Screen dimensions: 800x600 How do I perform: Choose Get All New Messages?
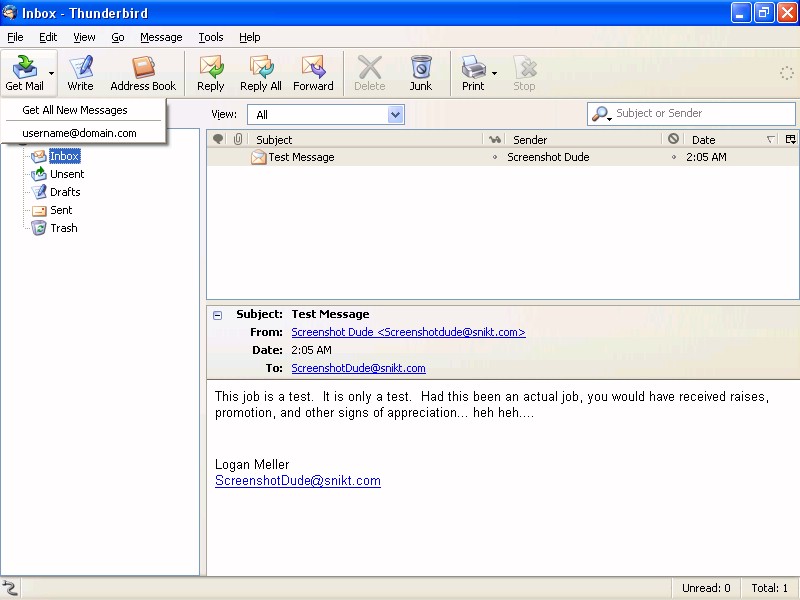(83, 110)
